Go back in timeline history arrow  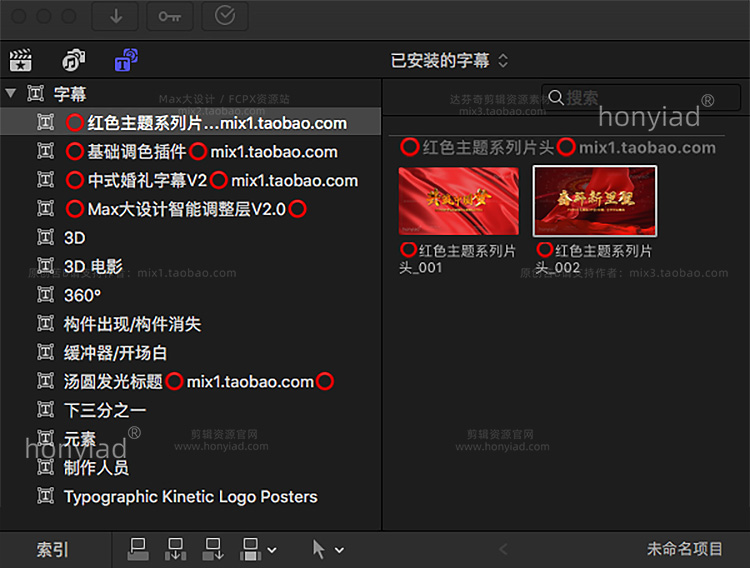pyautogui.click(x=503, y=549)
